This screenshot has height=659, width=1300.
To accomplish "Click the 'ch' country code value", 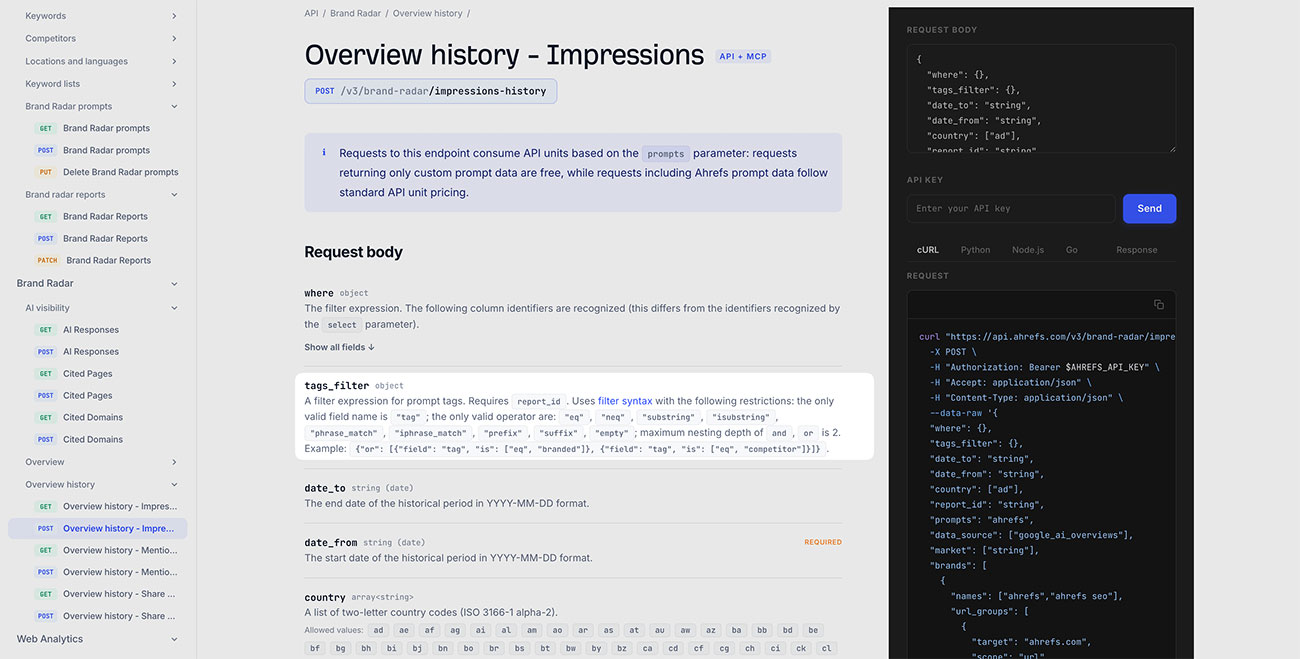I will 750,648.
